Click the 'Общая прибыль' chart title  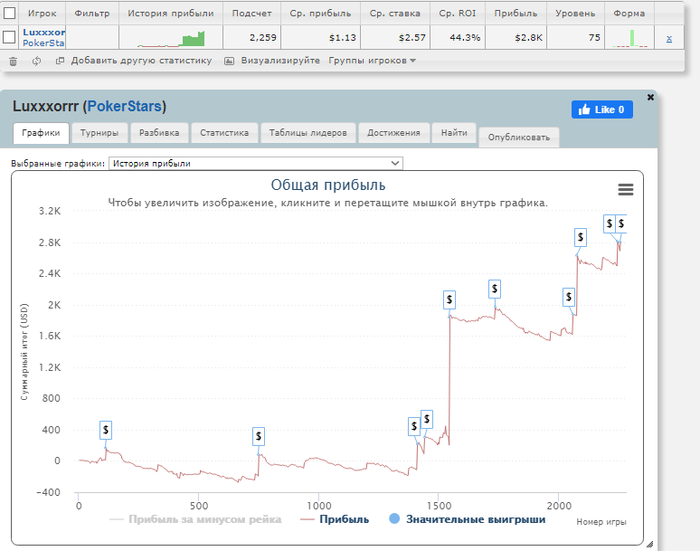click(x=328, y=185)
